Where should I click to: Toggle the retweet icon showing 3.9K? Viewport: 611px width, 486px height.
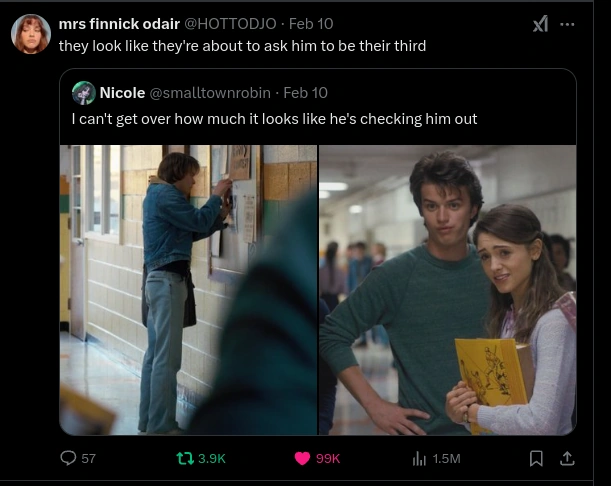(x=185, y=458)
